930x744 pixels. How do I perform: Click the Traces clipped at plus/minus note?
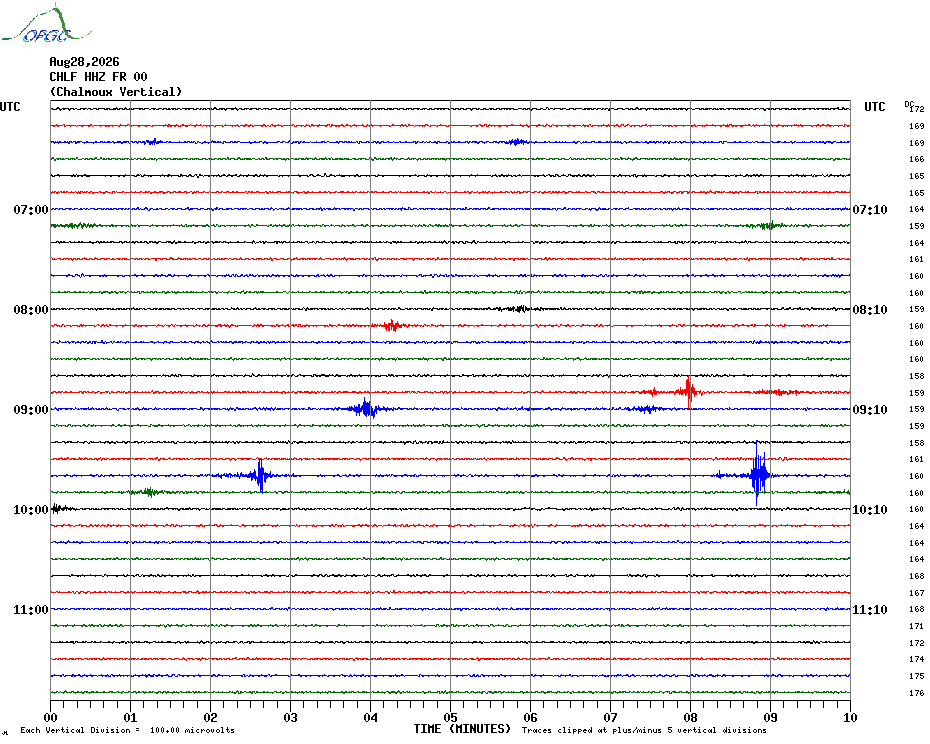click(644, 730)
